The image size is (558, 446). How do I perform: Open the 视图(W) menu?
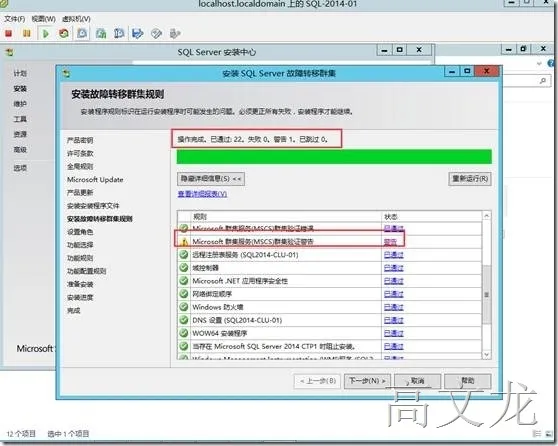click(x=43, y=19)
